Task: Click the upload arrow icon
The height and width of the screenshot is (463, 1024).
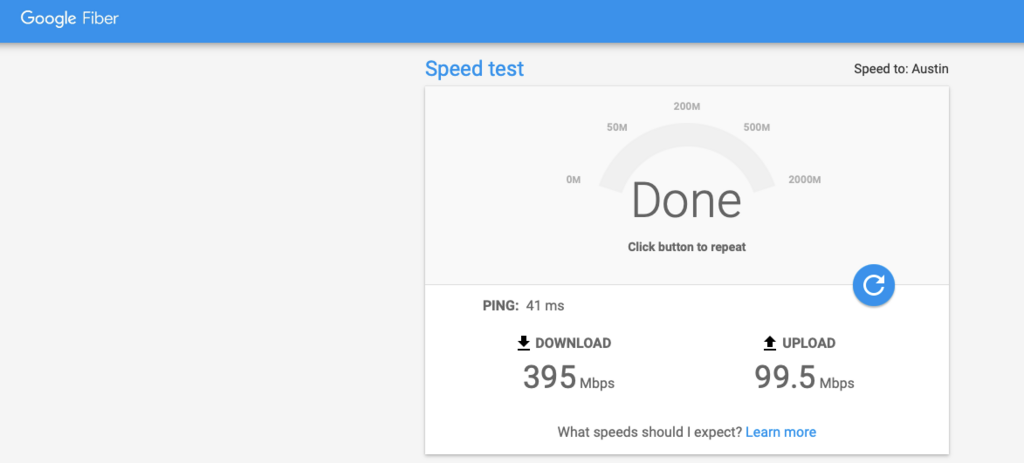Action: pos(769,343)
